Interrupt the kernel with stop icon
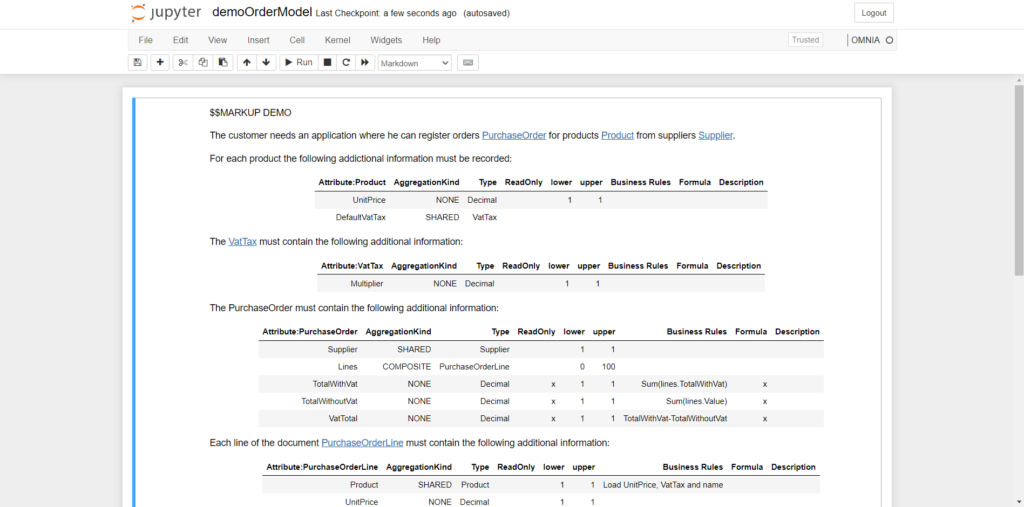Screen dimensions: 1024x507 click(328, 63)
